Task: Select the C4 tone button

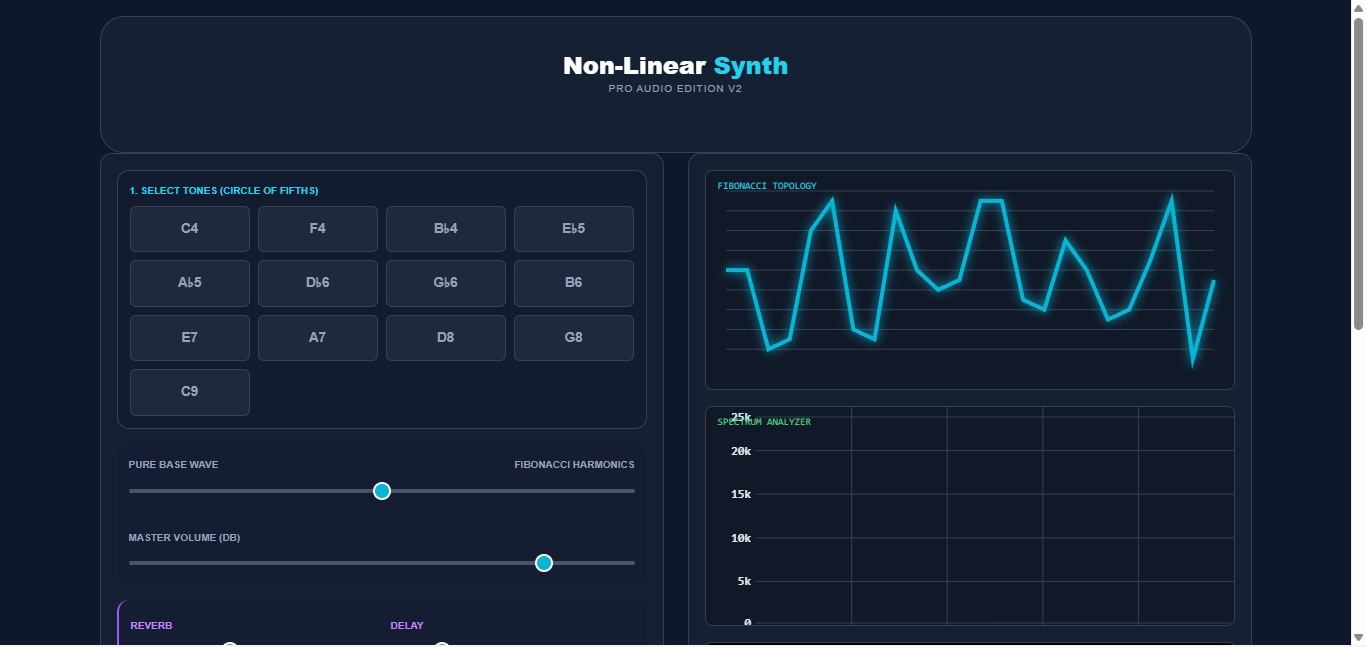Action: (x=190, y=229)
